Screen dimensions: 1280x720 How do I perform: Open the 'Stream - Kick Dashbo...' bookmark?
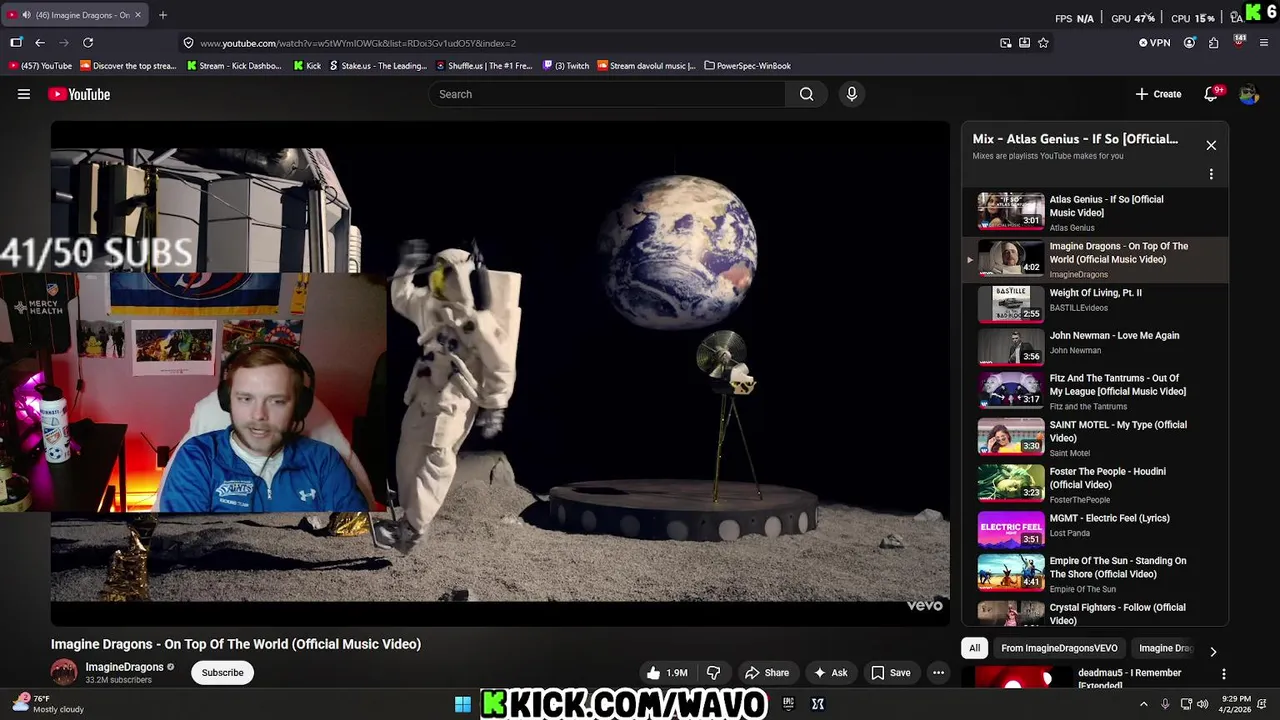[x=235, y=66]
